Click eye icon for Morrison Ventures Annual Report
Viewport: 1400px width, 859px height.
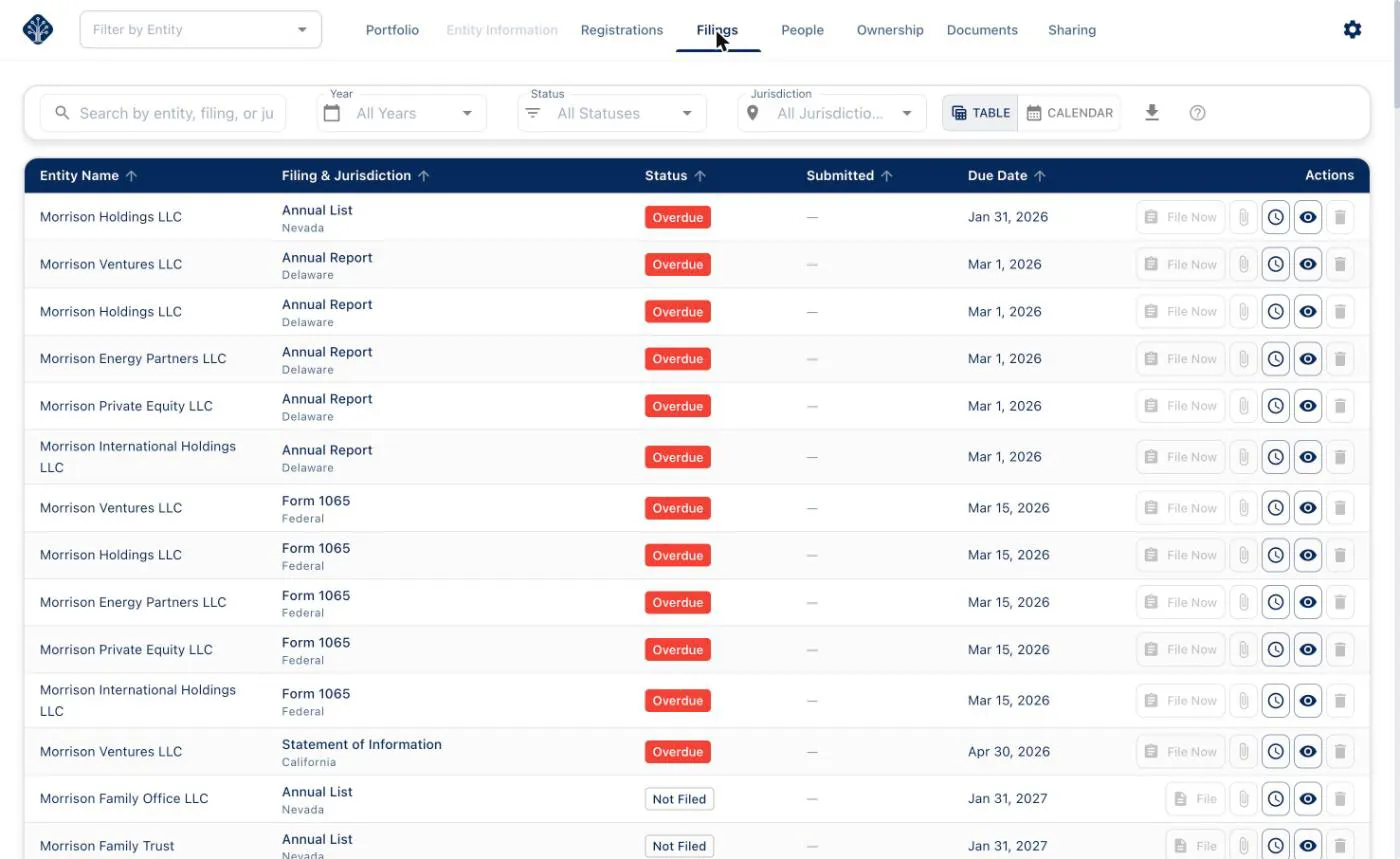[x=1308, y=265]
